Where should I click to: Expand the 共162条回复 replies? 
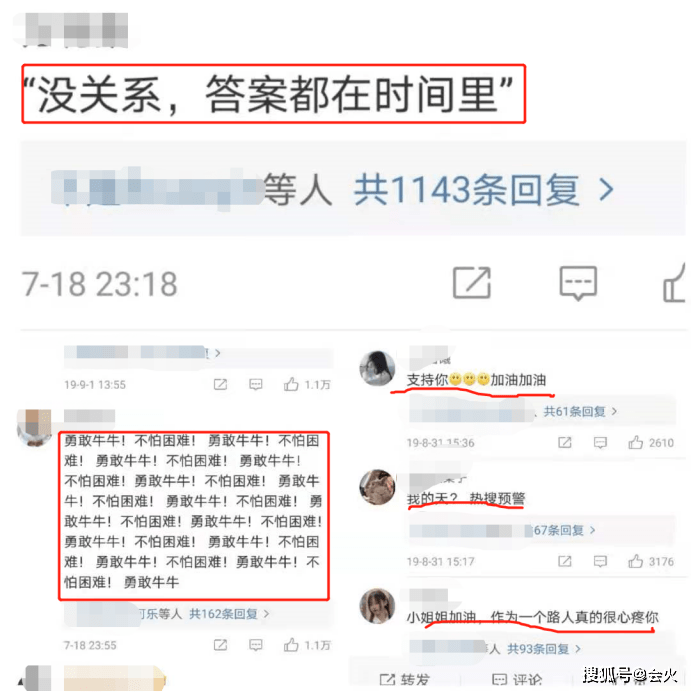click(x=229, y=614)
